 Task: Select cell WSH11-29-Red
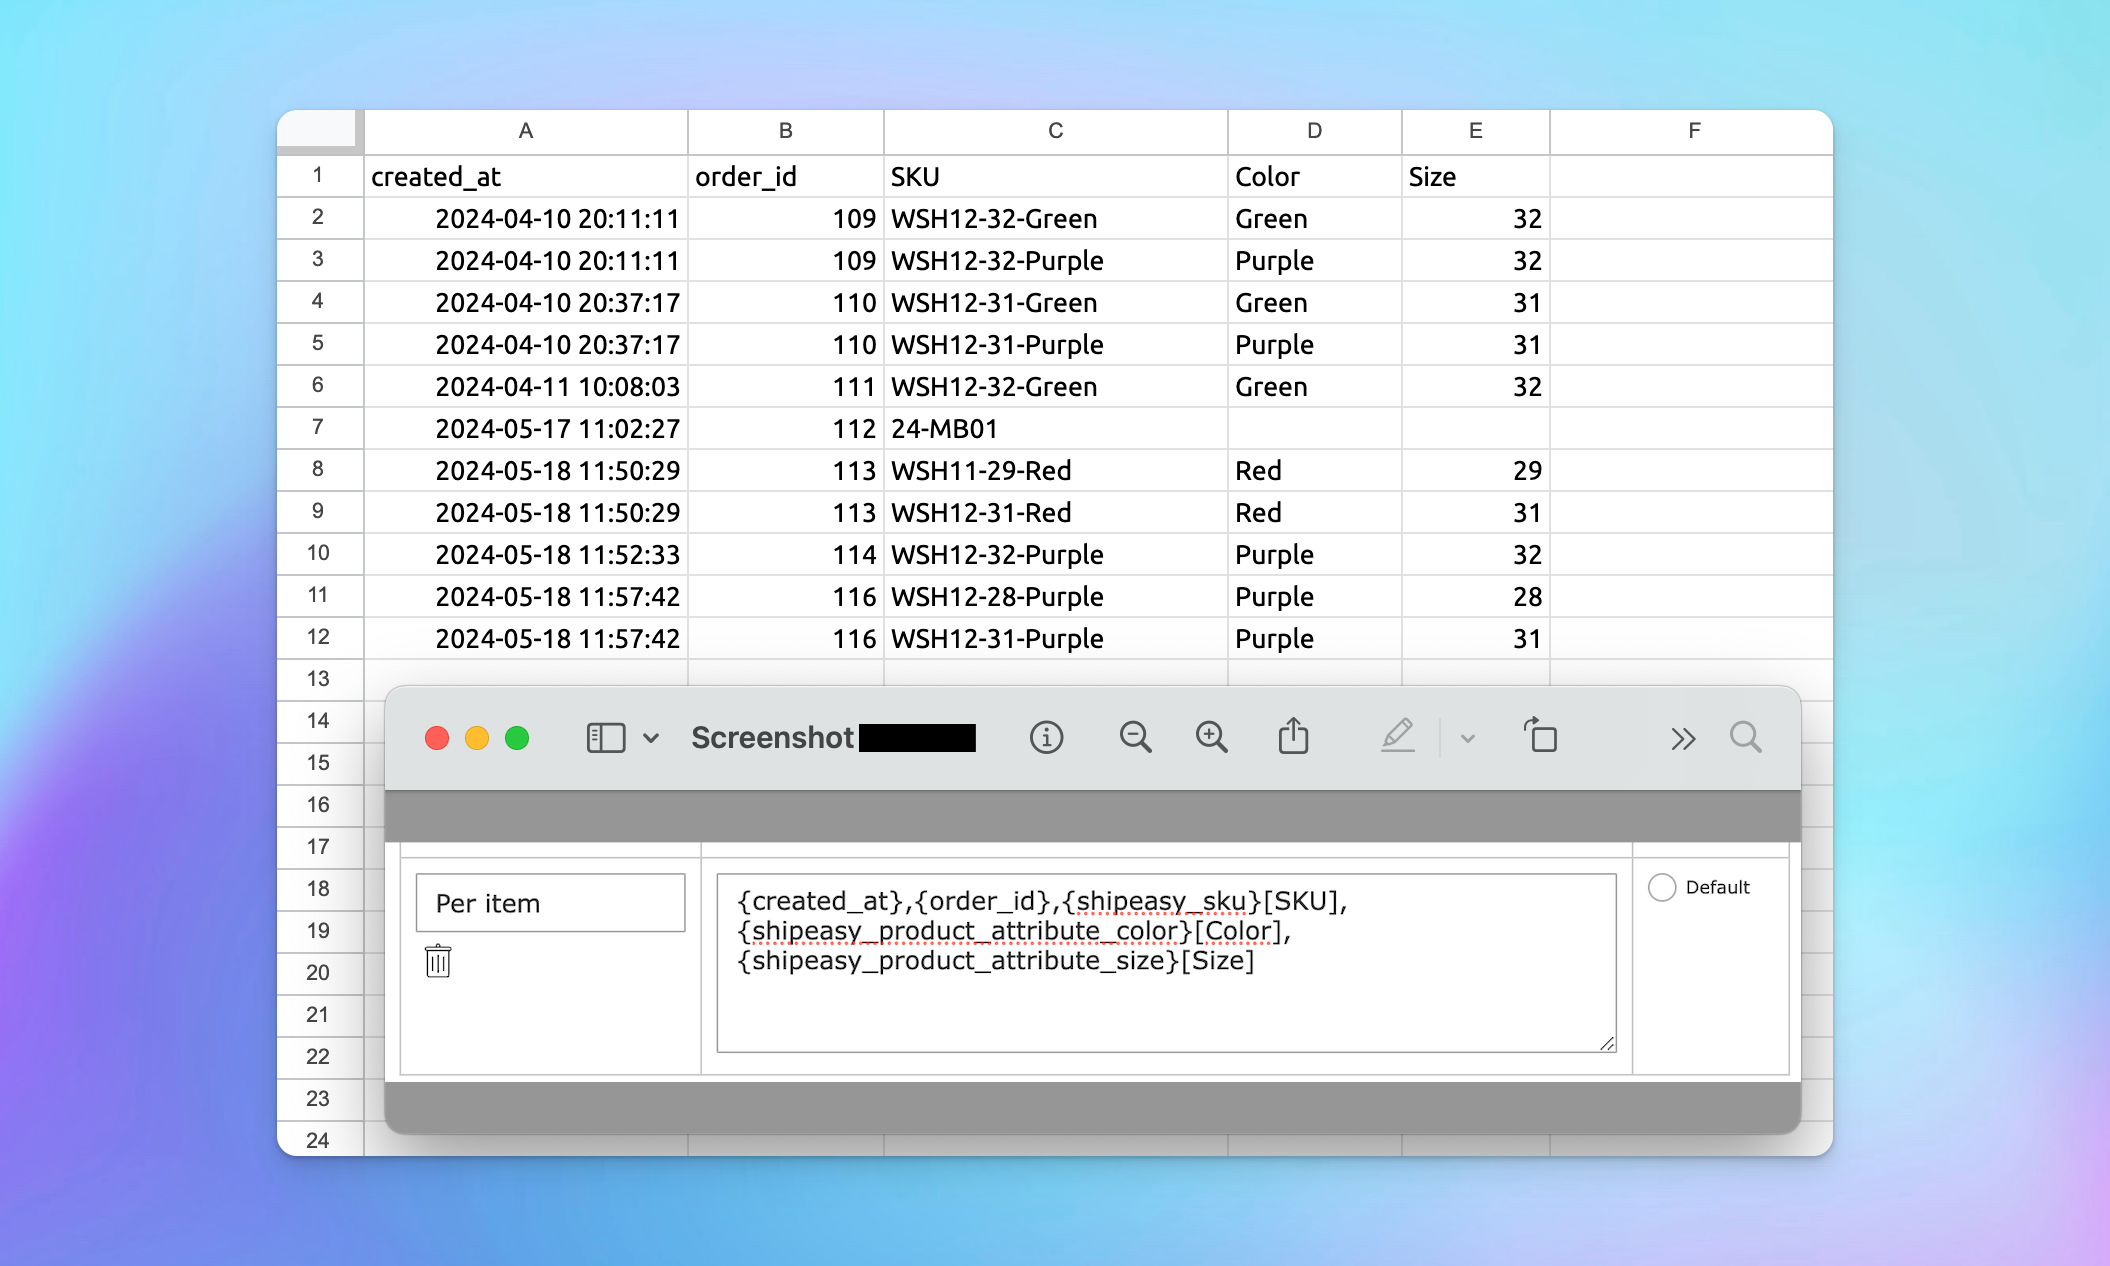tap(1056, 470)
